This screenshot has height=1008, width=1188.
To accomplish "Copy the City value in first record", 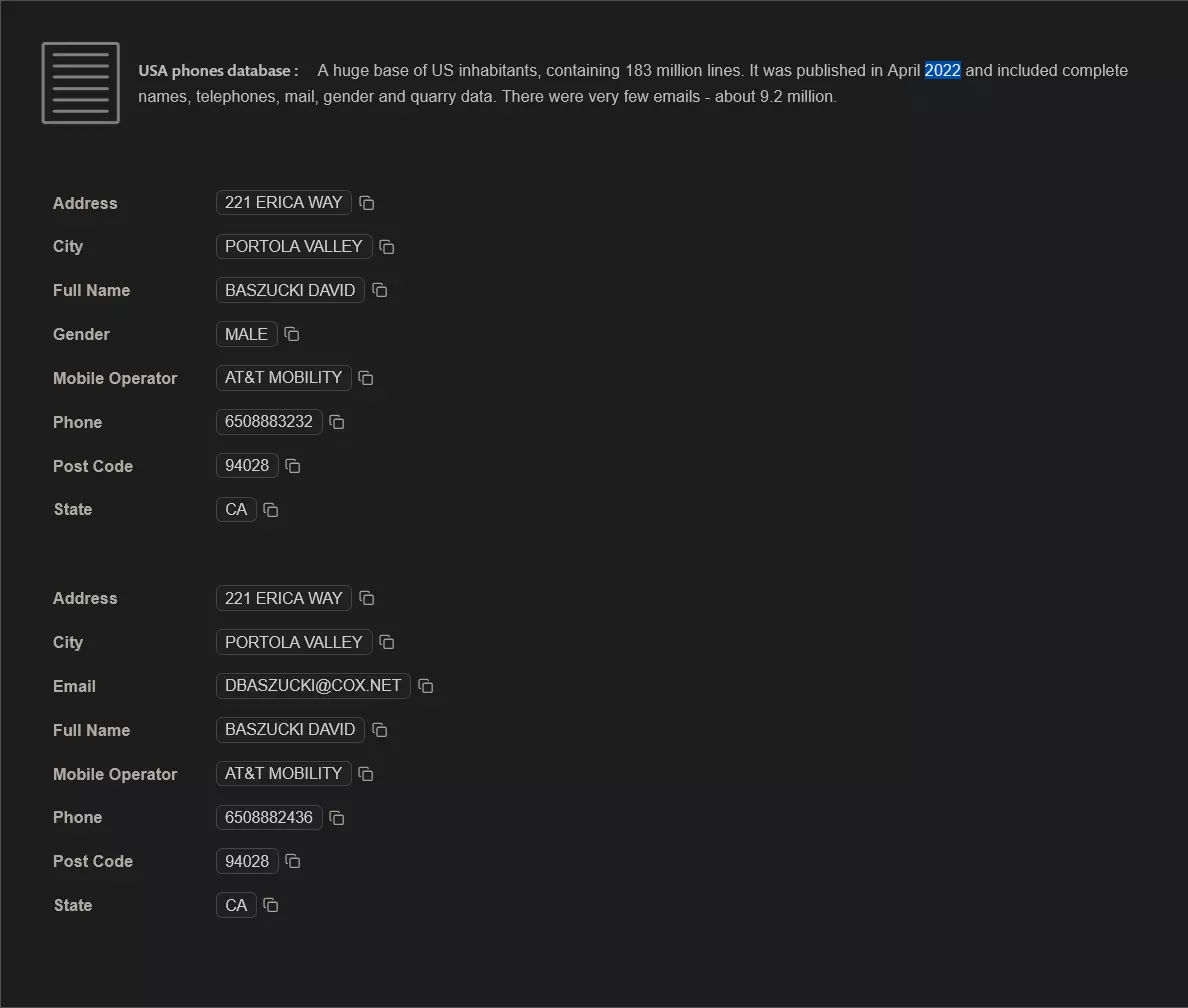I will point(386,247).
